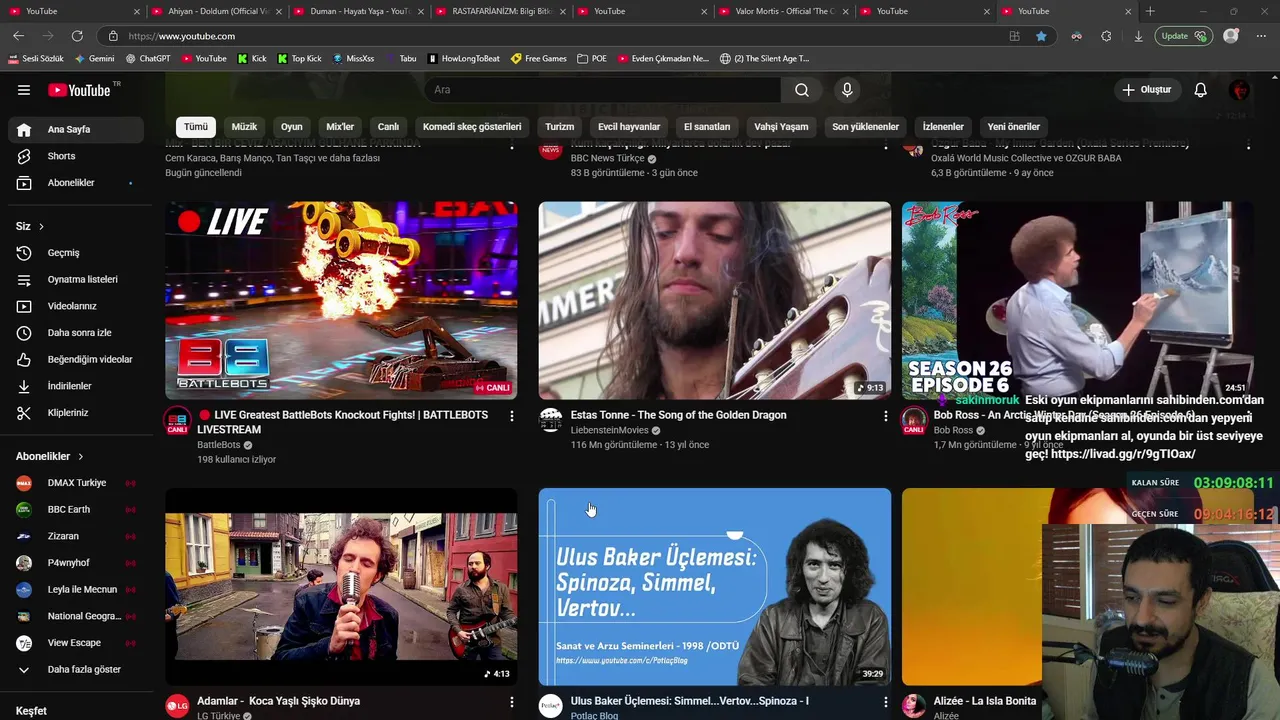The height and width of the screenshot is (720, 1280).
Task: Select the Yeni öneriler filter chip
Action: [1014, 127]
